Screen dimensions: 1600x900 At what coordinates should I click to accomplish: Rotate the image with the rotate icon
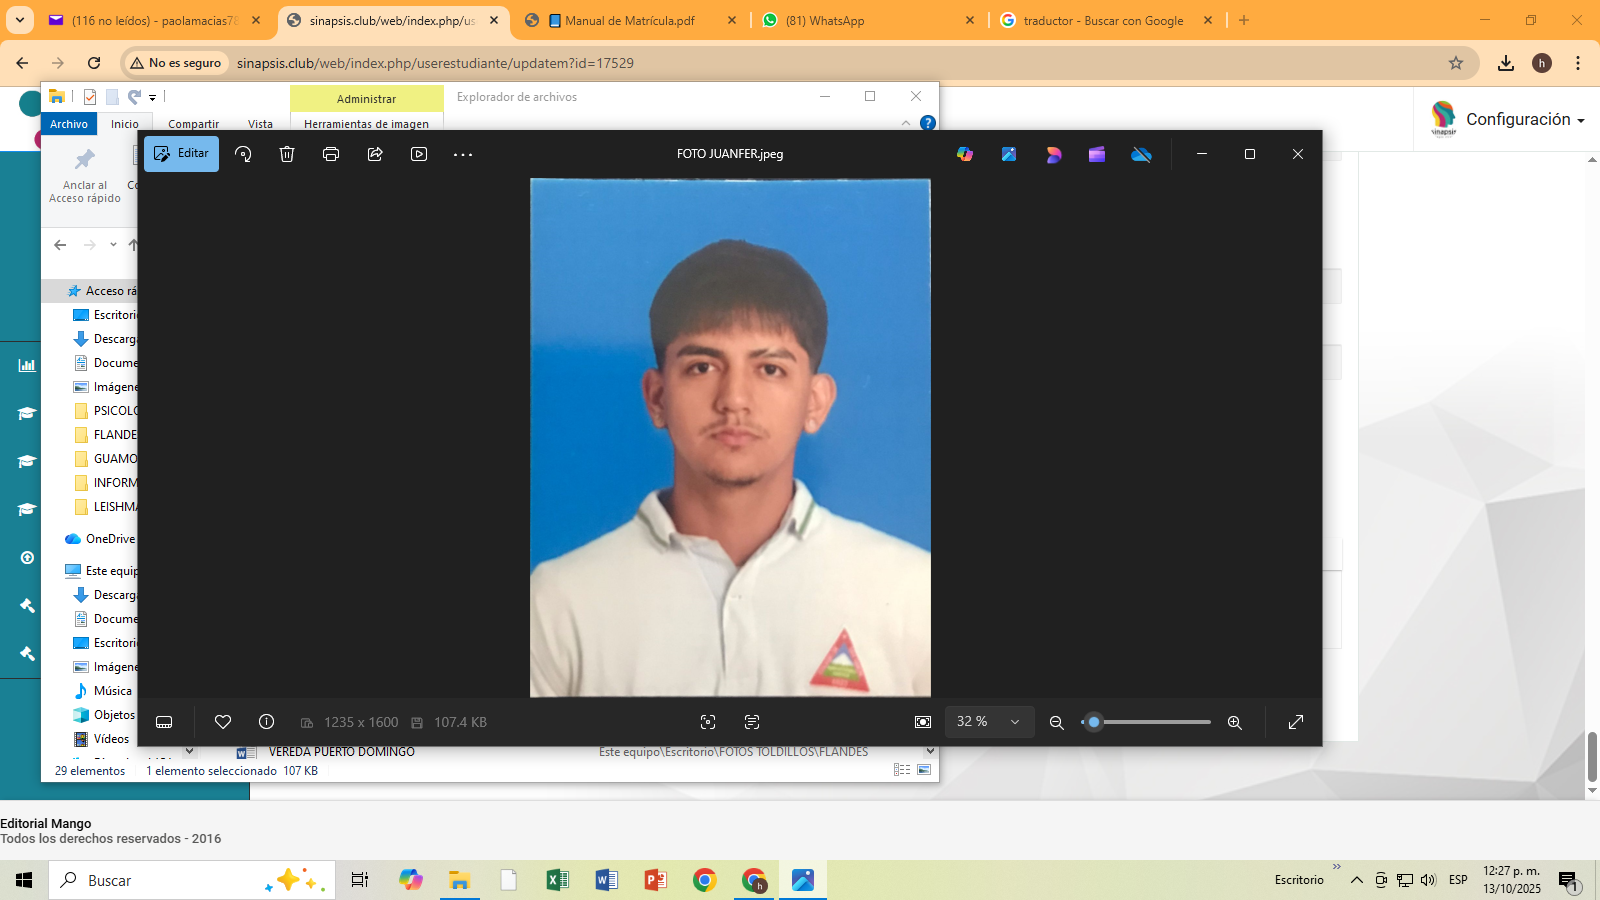coord(243,154)
